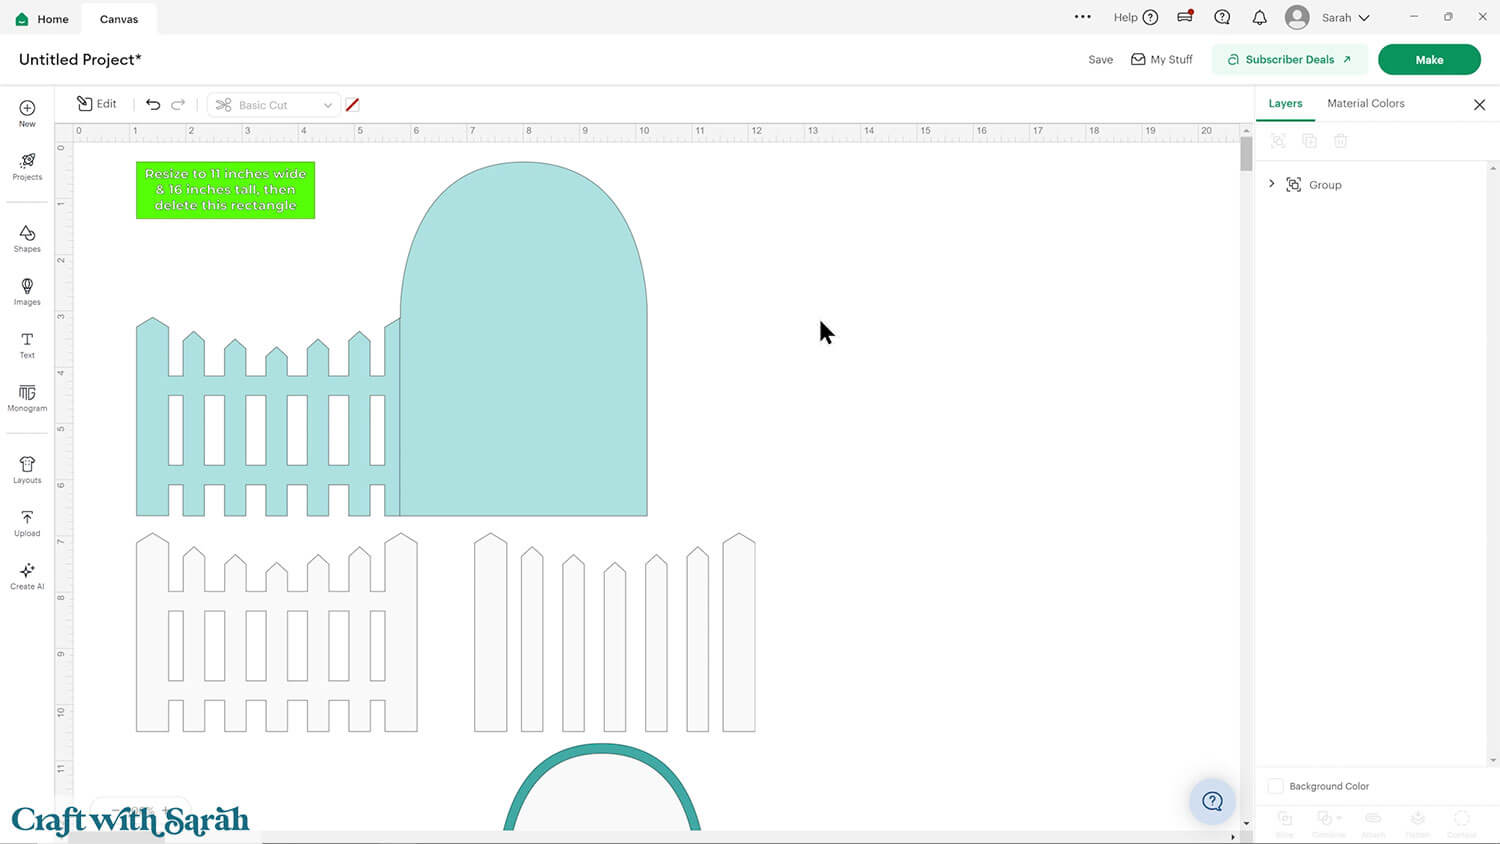Open Create AI tool

pos(27,575)
